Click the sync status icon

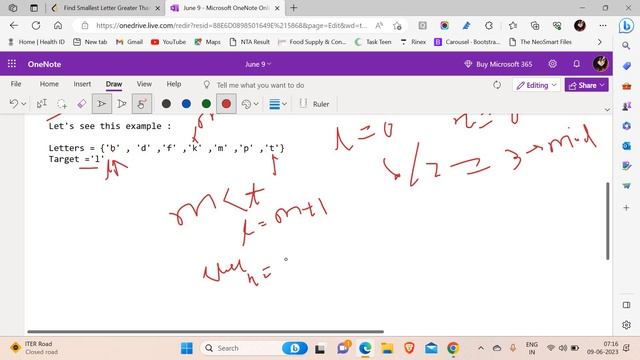(x=497, y=85)
